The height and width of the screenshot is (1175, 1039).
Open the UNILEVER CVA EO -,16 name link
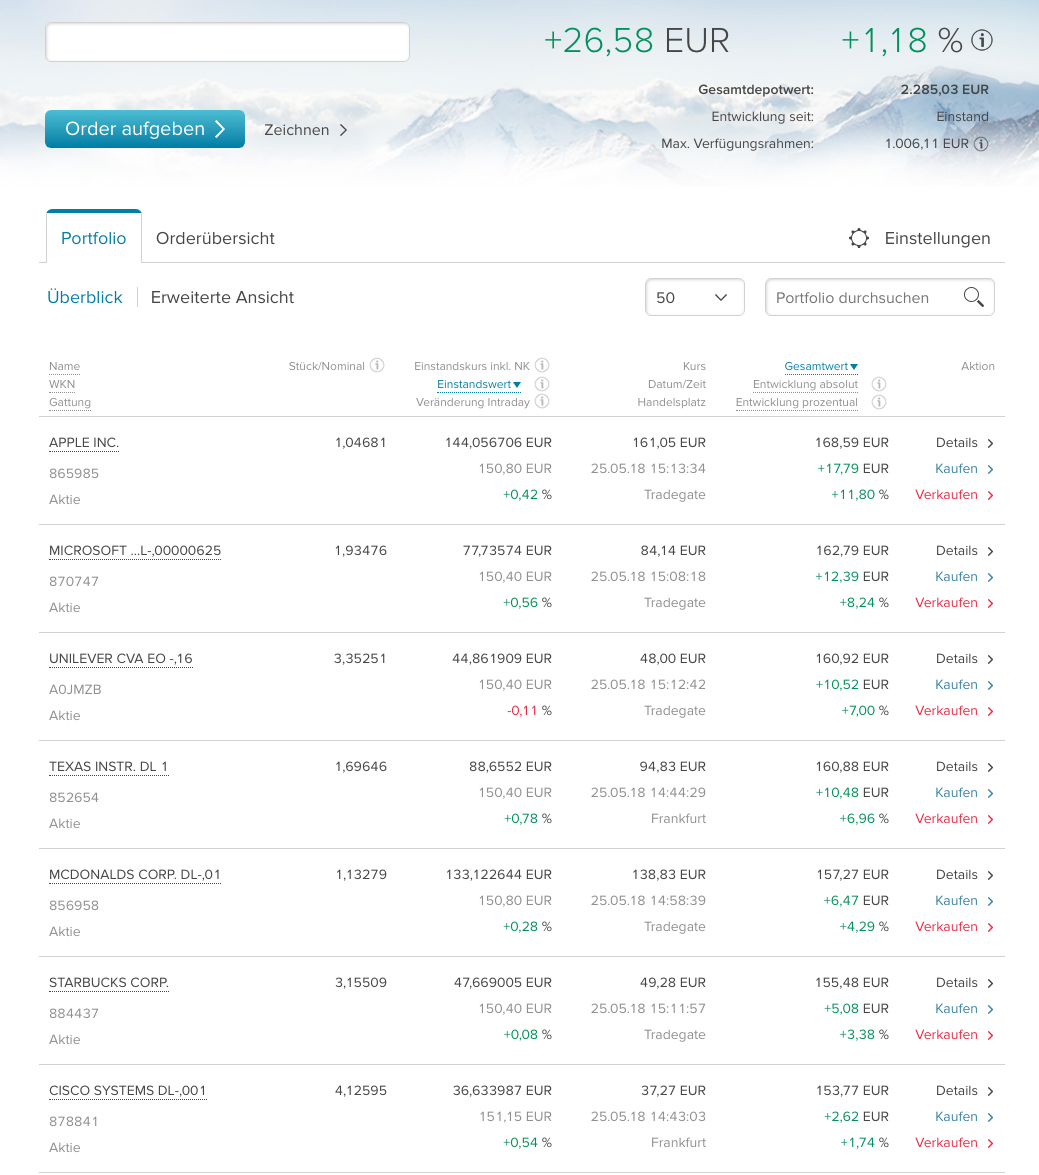tap(121, 659)
